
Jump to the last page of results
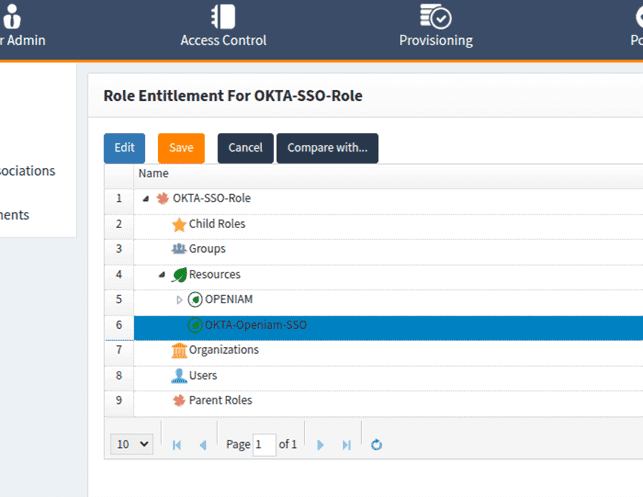pos(347,445)
